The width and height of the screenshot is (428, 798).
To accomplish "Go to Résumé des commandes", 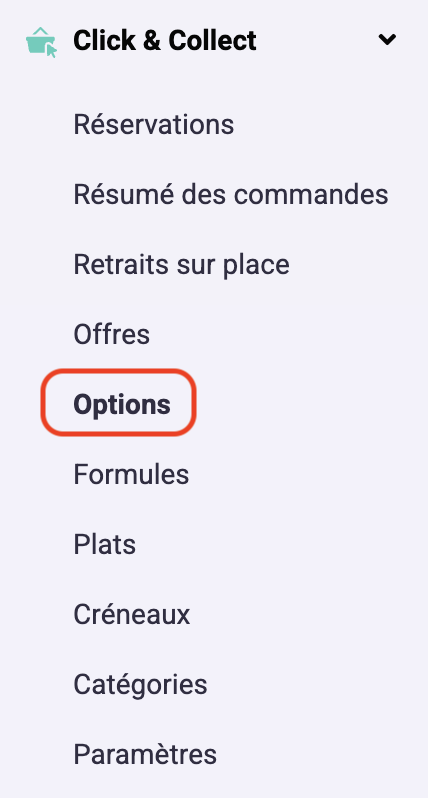I will coord(231,194).
